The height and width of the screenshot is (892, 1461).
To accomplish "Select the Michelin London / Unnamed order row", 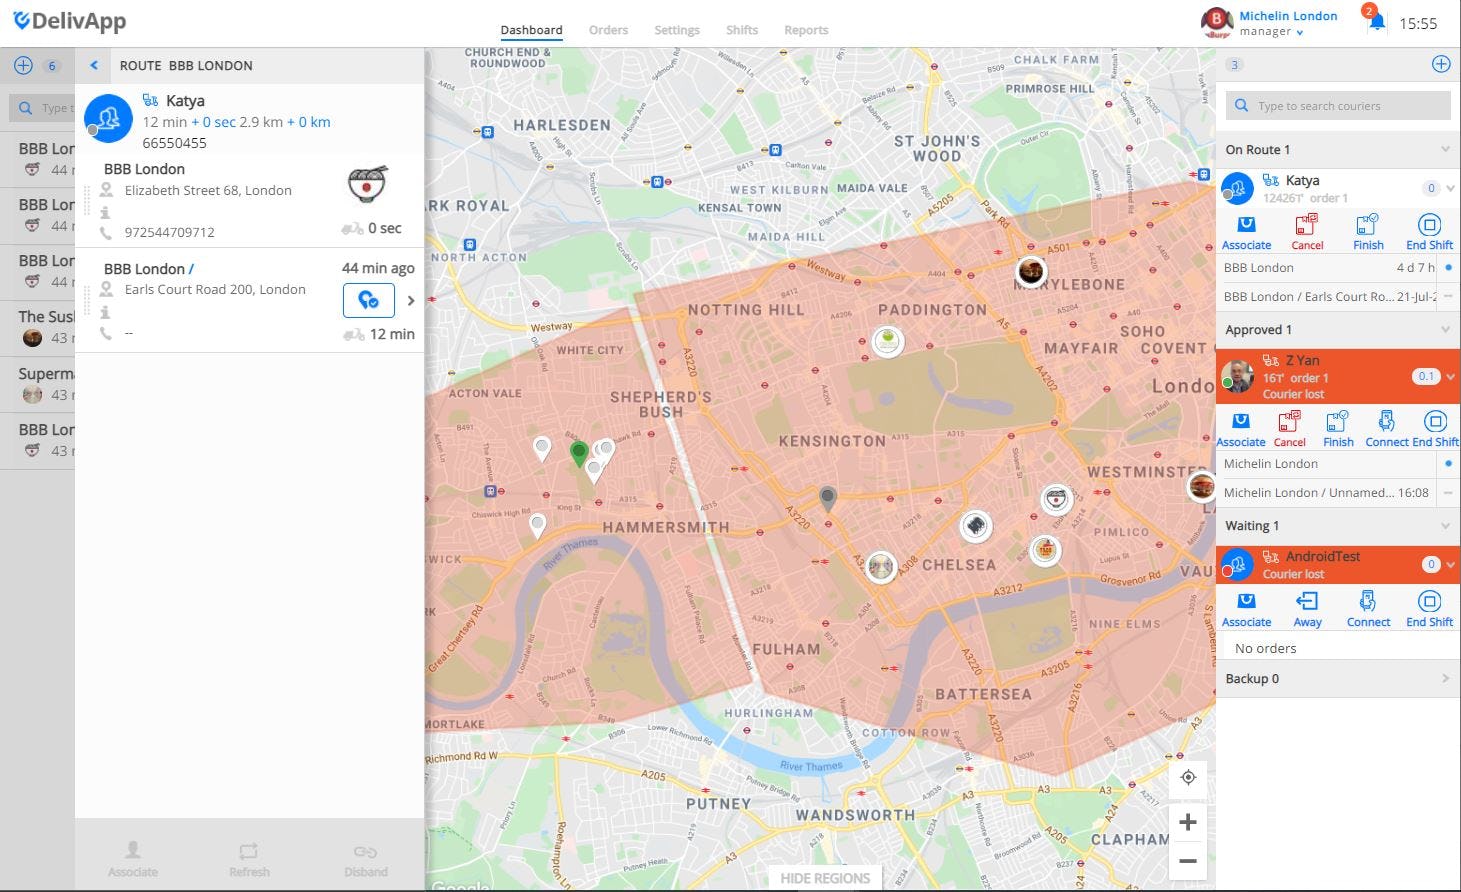I will (1337, 492).
